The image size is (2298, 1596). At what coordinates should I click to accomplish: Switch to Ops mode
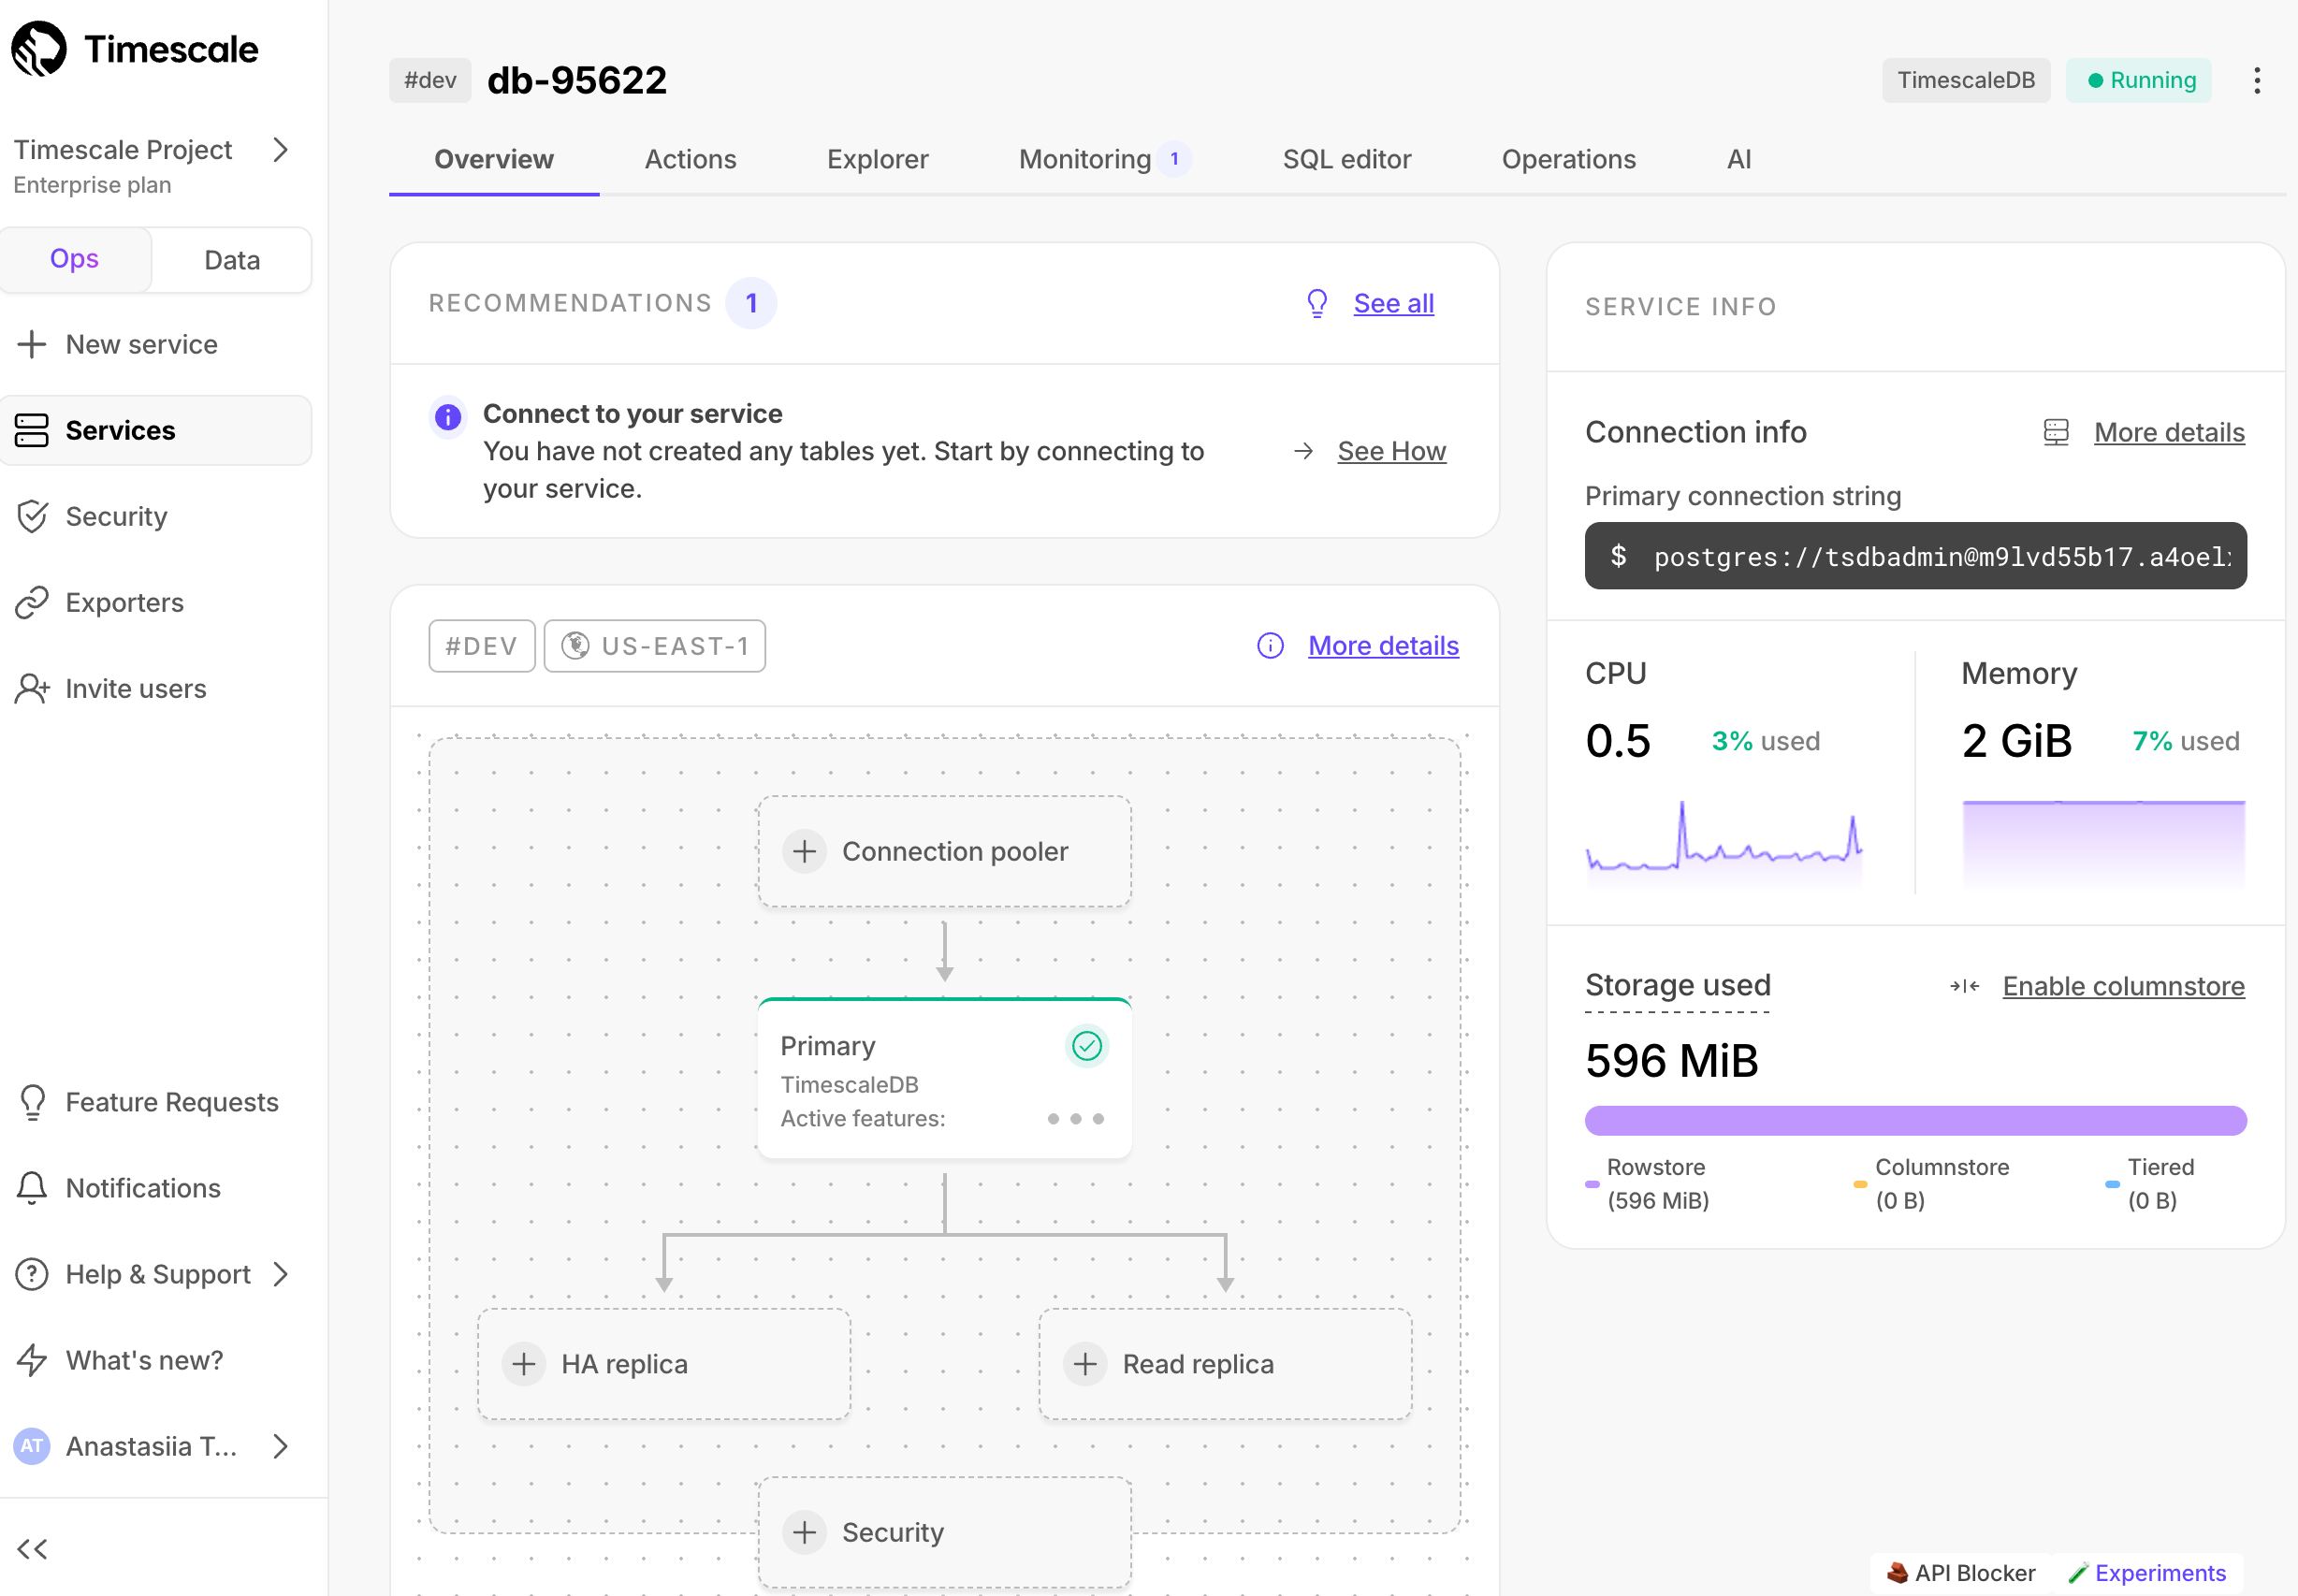point(75,260)
